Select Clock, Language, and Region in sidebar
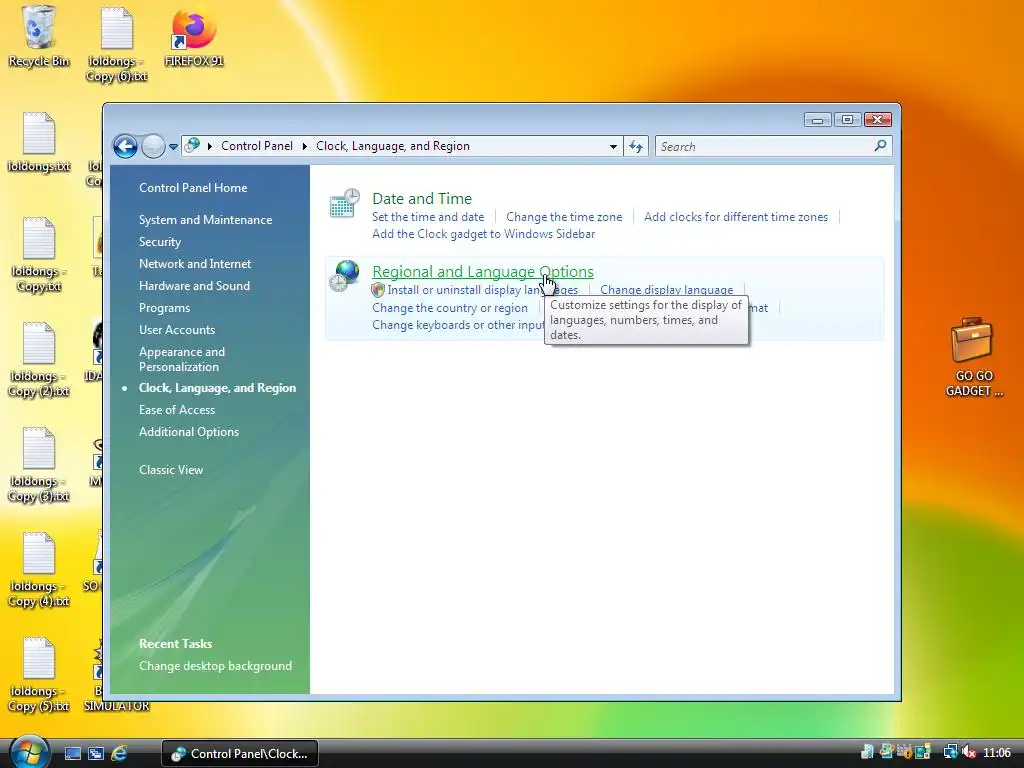1024x768 pixels. (x=217, y=388)
